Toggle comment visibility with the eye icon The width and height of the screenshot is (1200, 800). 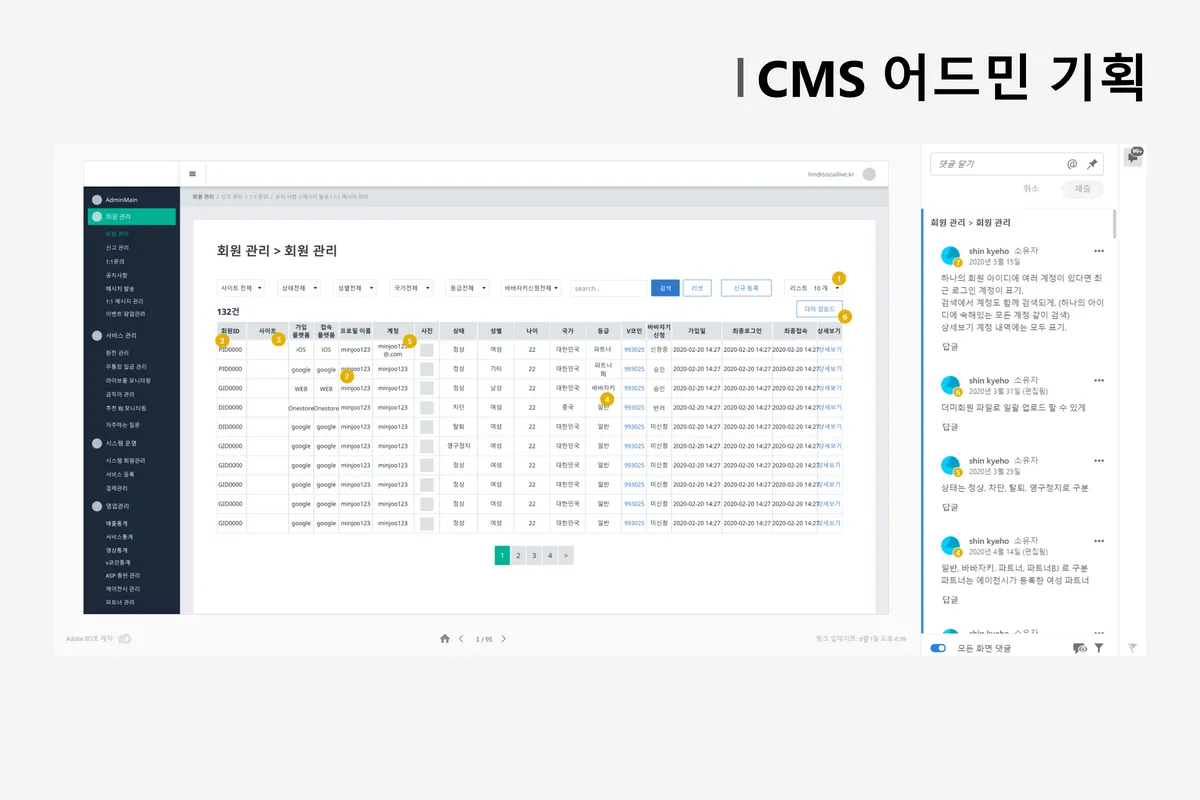(x=1079, y=648)
